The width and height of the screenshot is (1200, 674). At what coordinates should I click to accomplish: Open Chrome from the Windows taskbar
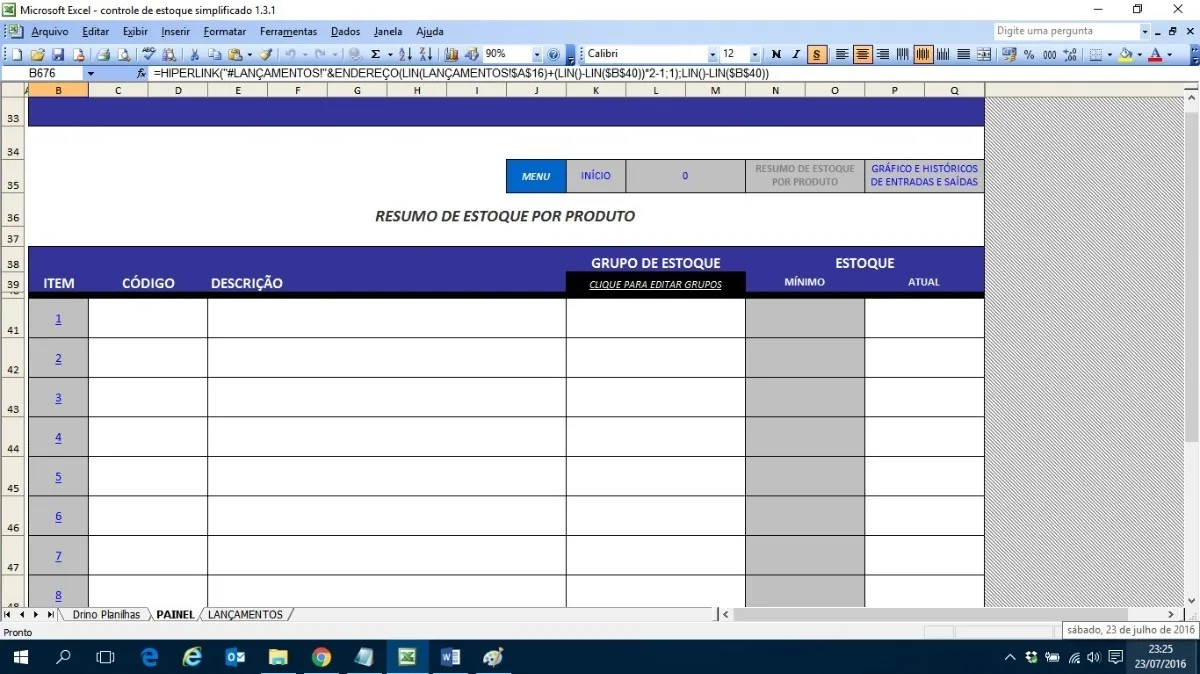pos(321,657)
